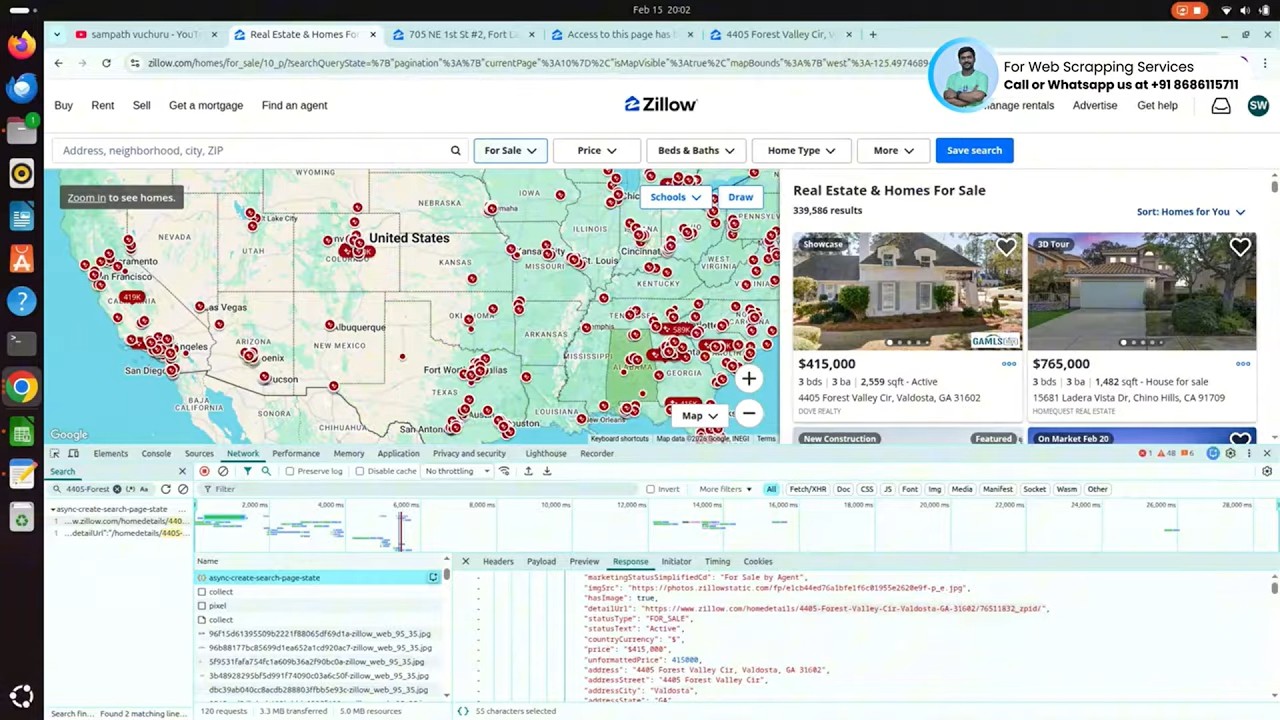Screen dimensions: 1280x720
Task: Click the Draw button on map
Action: [x=740, y=197]
